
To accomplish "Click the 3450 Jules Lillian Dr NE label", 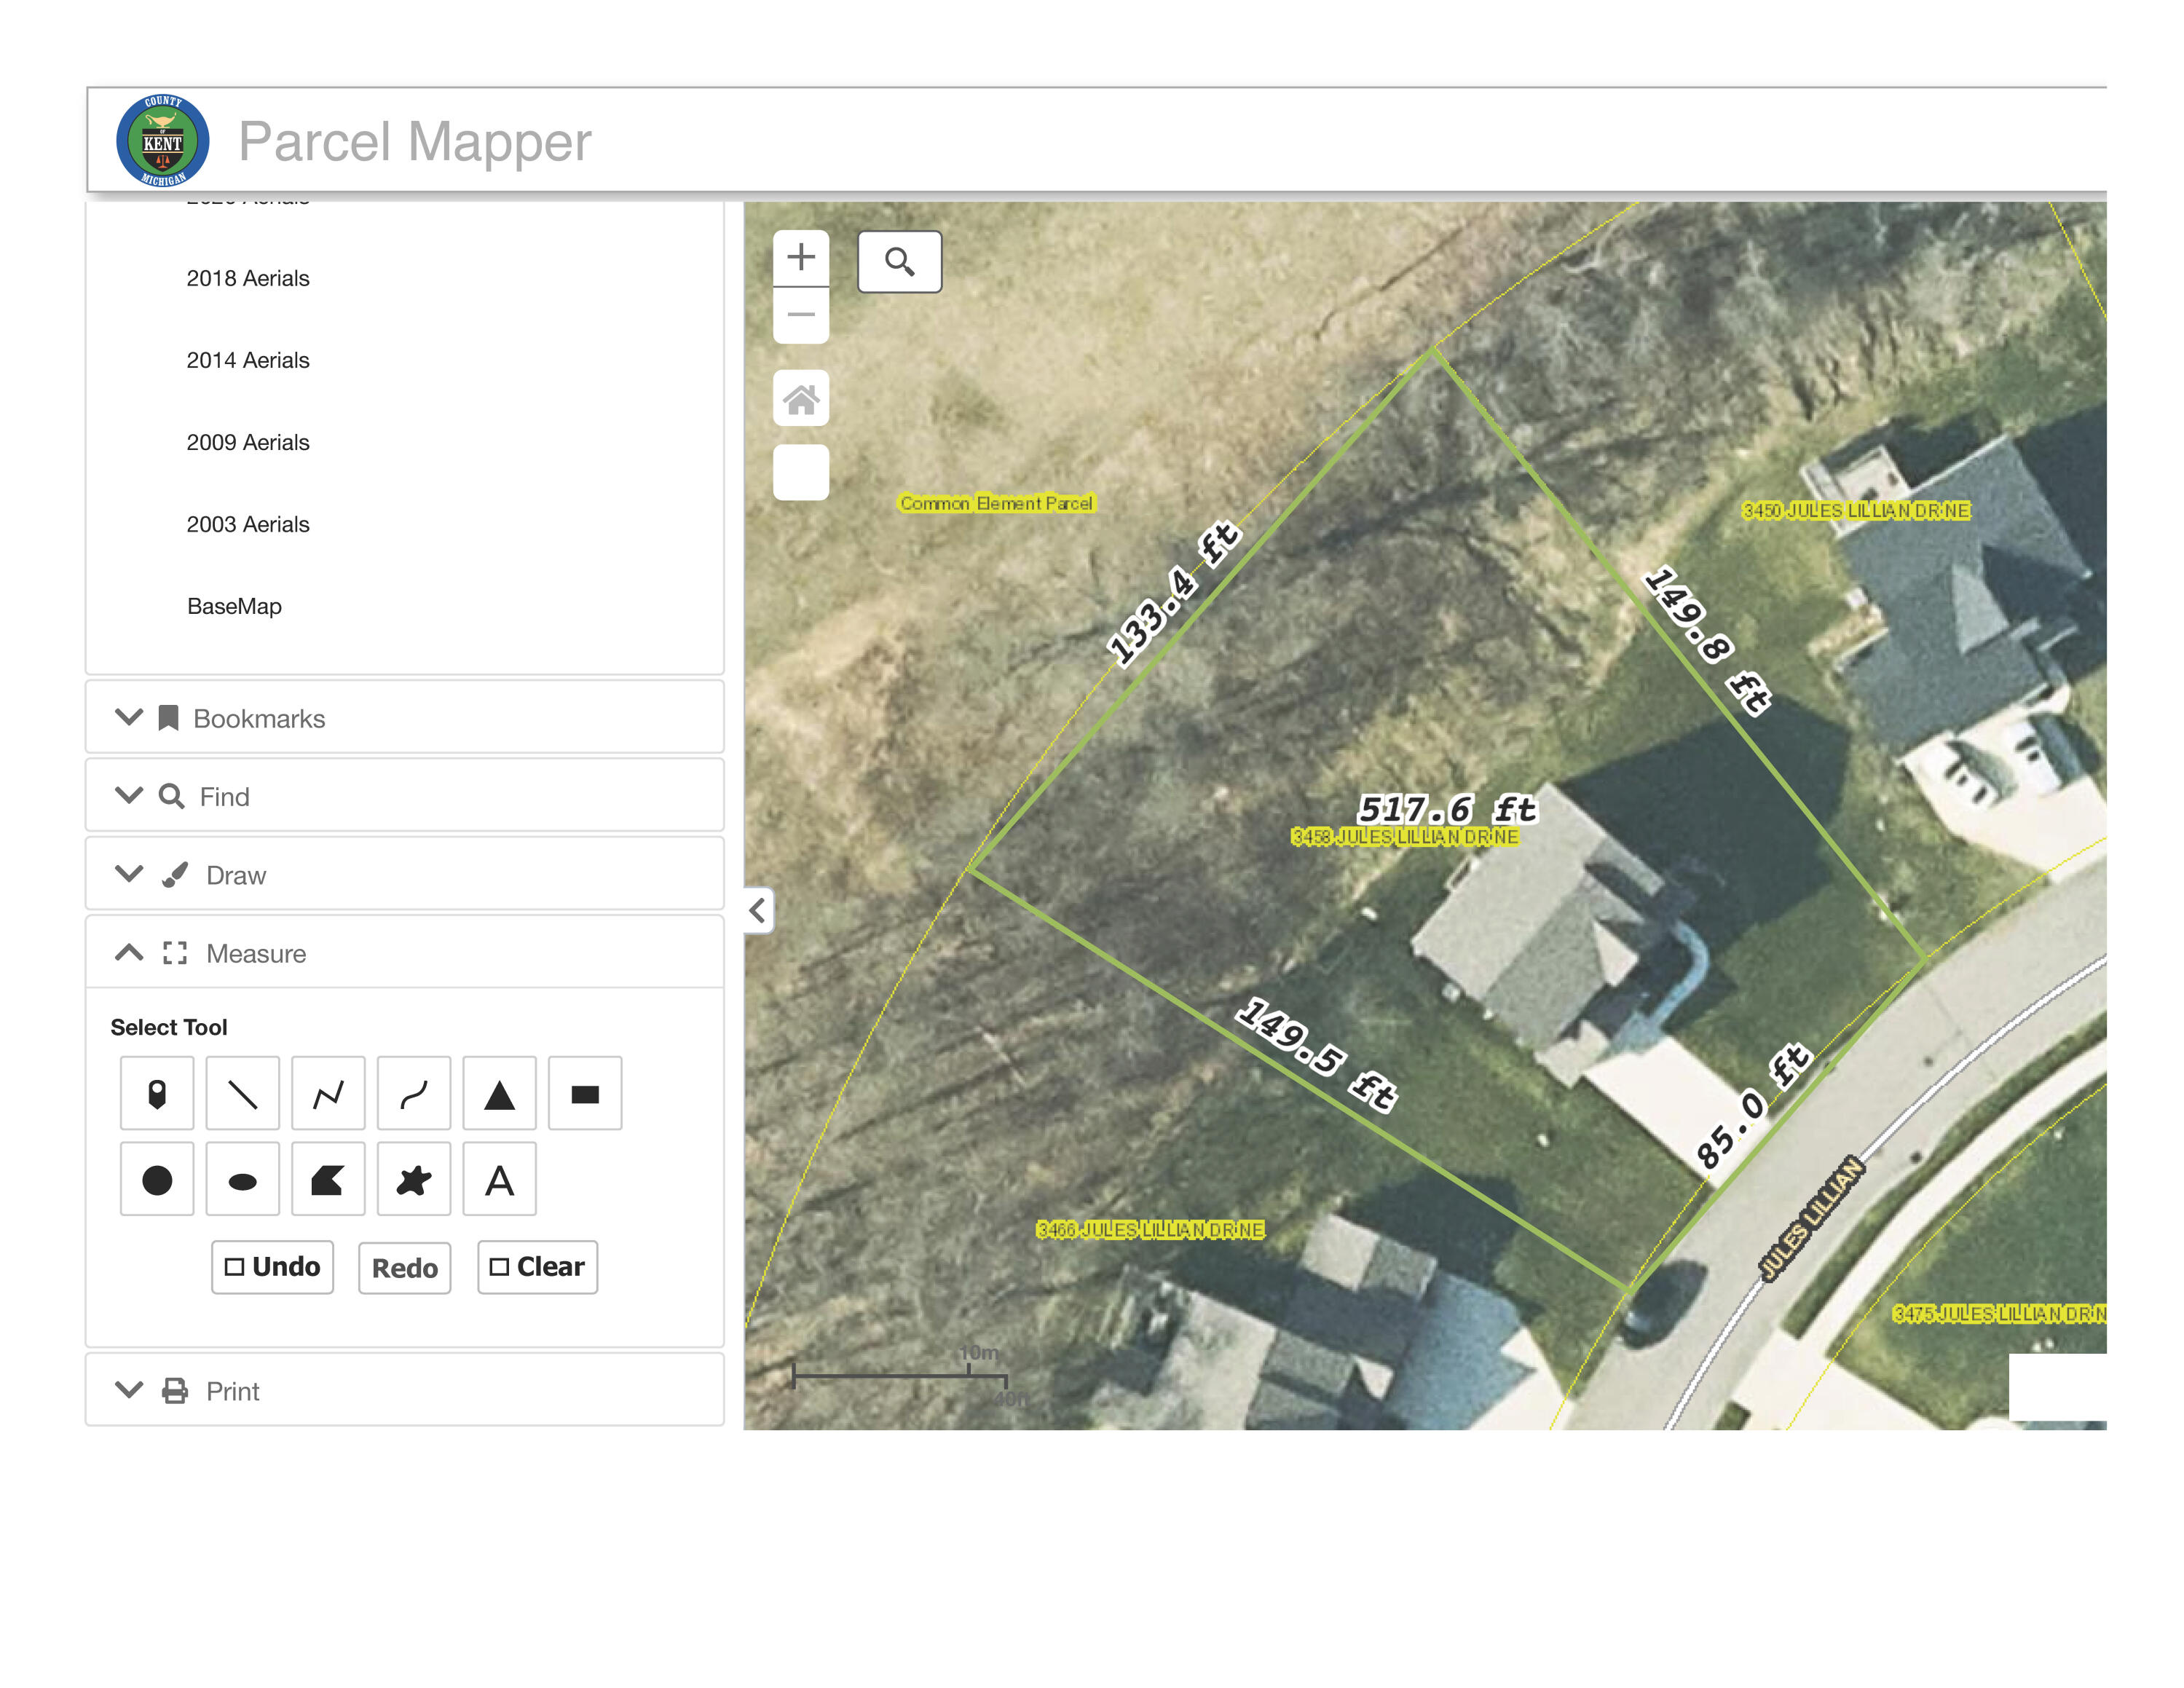I will (x=1856, y=510).
